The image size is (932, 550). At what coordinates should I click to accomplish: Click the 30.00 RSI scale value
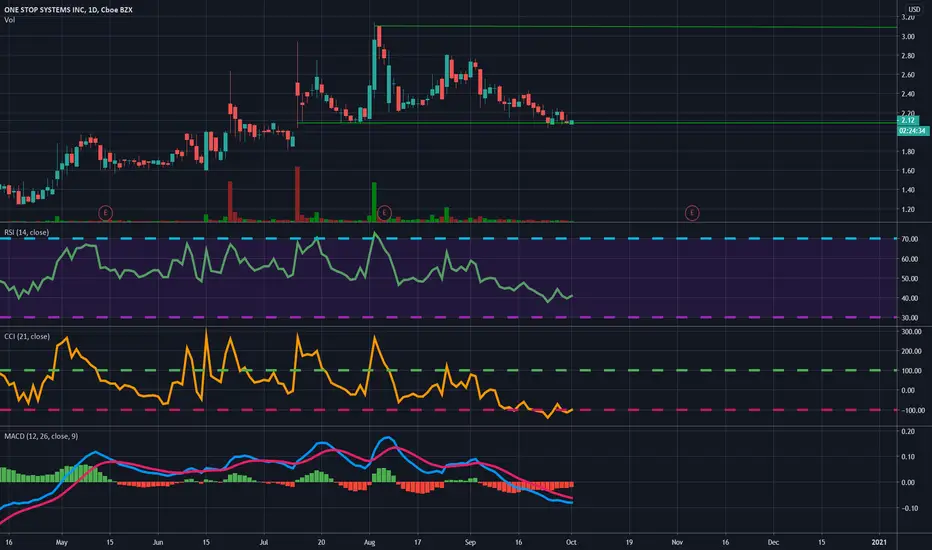point(909,318)
